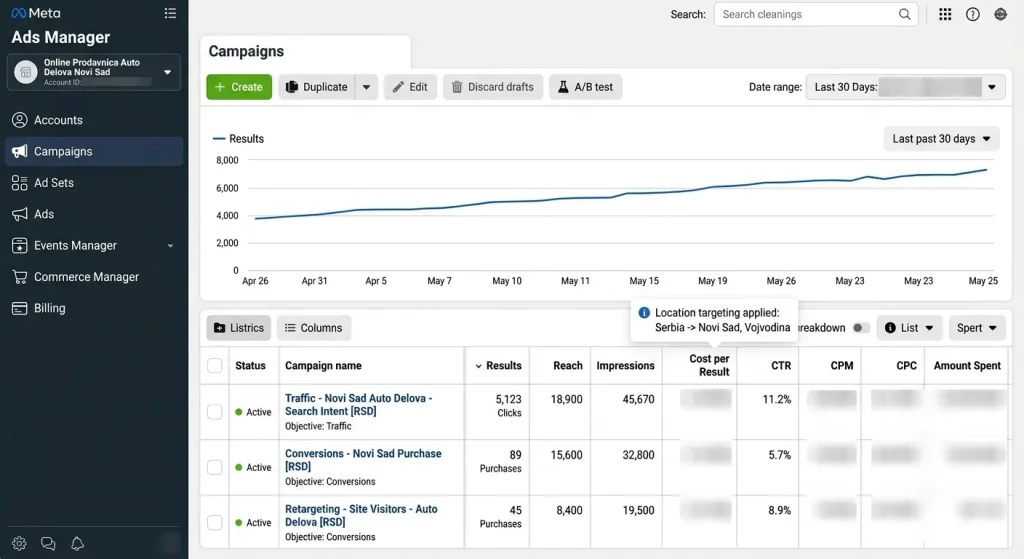Go to Accounts in sidebar
The width and height of the screenshot is (1024, 559).
[x=94, y=120]
